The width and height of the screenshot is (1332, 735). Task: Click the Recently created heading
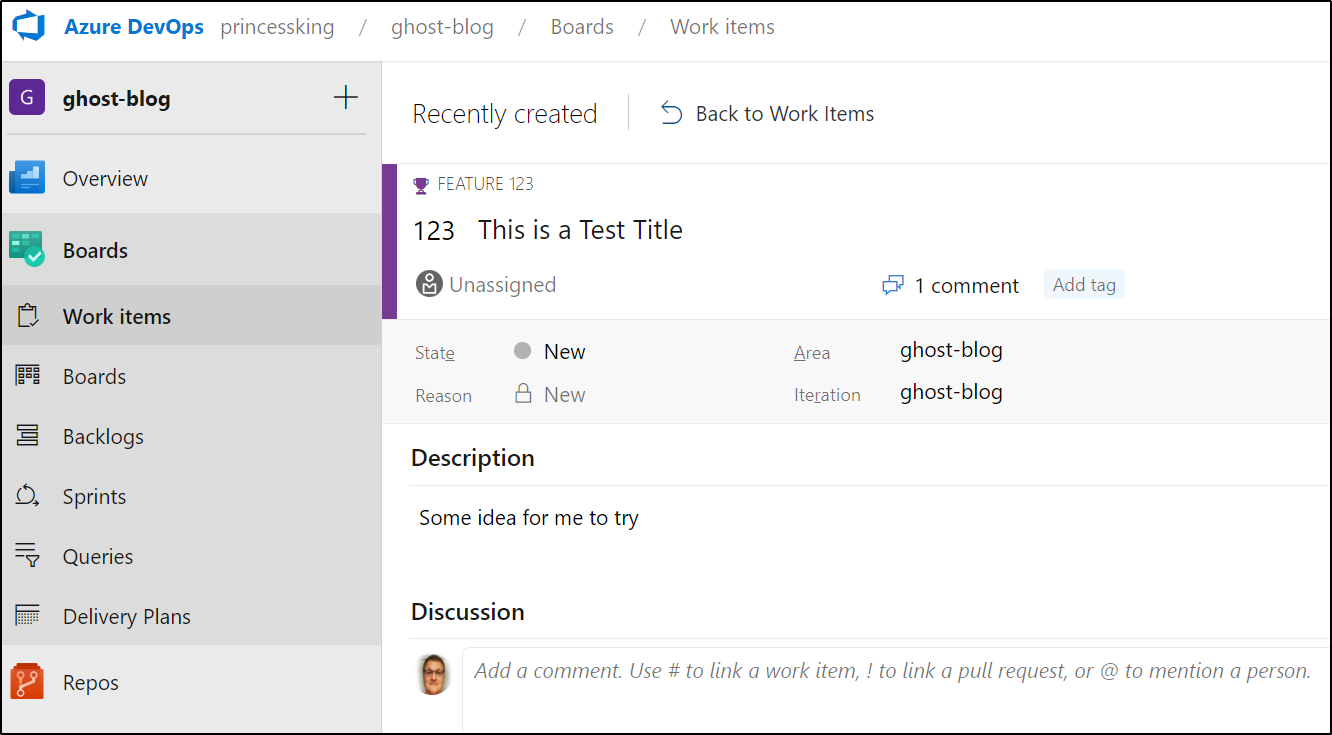pyautogui.click(x=505, y=114)
